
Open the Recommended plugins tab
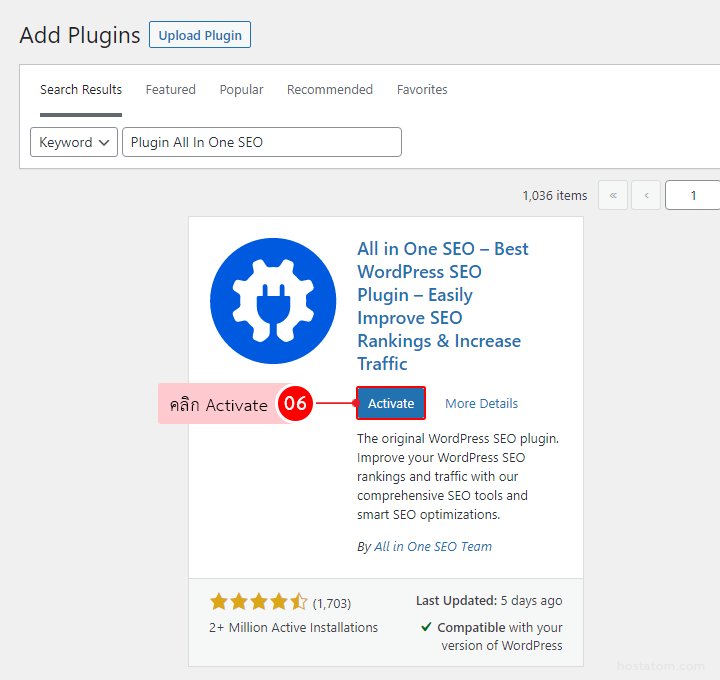330,90
